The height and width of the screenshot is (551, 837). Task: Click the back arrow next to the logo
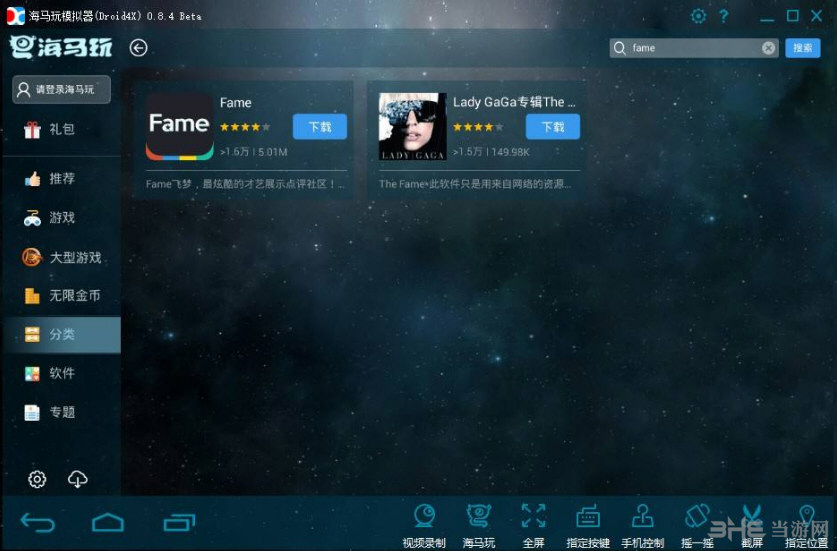point(138,48)
